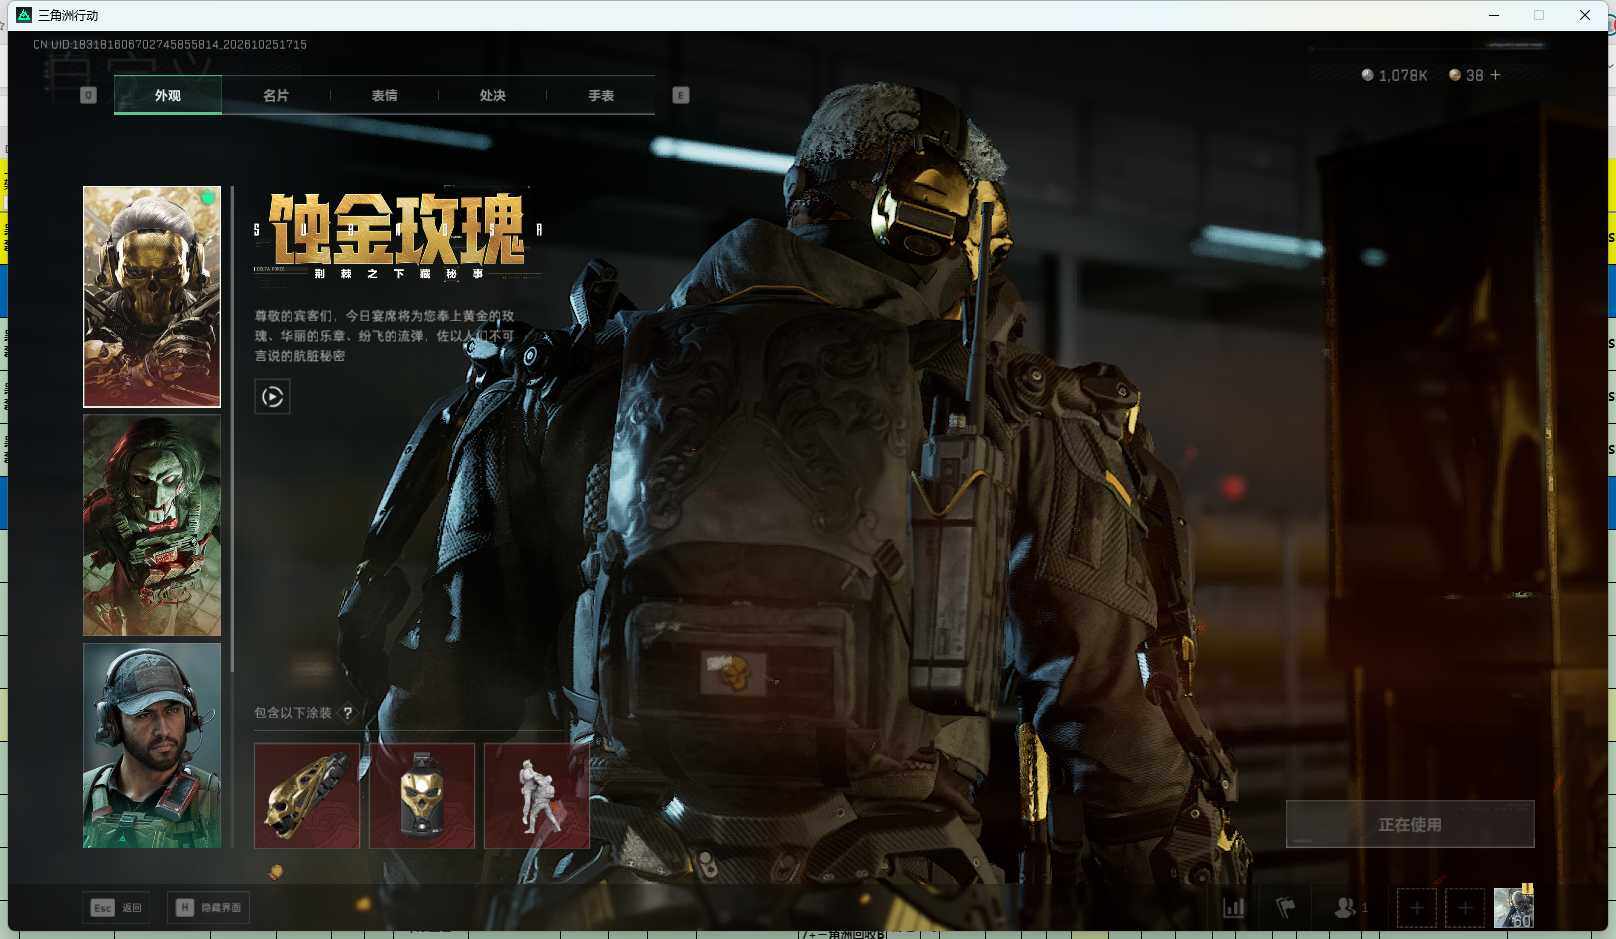Switch to the 外观 tab
Screen dimensions: 1616x939
[x=168, y=95]
